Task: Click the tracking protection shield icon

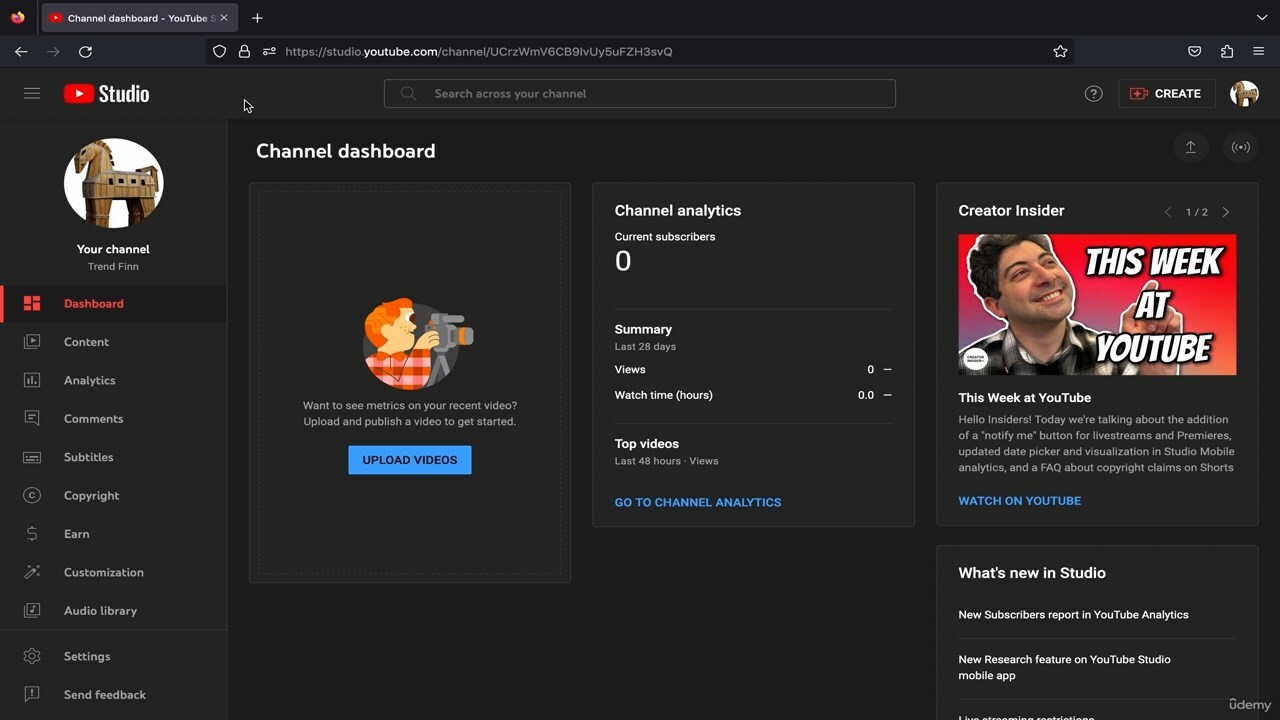Action: point(219,51)
